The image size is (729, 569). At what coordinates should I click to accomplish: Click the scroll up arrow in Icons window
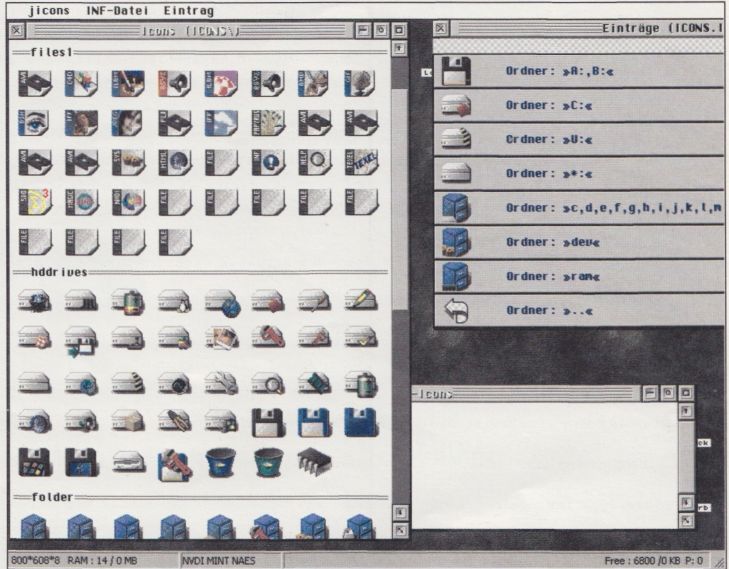click(399, 48)
